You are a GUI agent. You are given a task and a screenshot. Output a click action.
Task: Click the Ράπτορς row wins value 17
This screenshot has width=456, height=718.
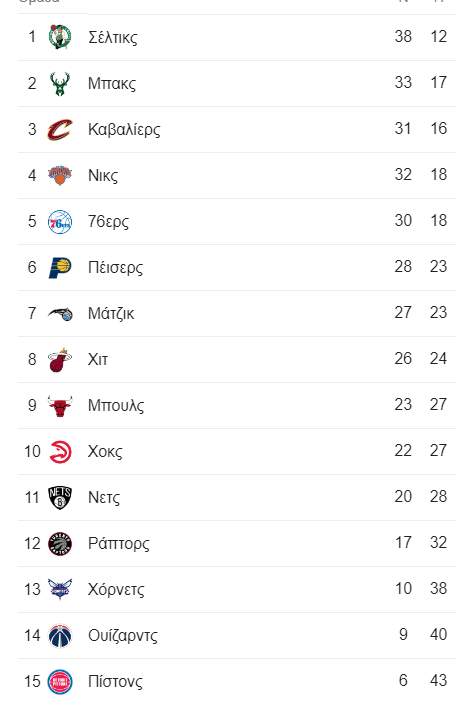(x=403, y=543)
